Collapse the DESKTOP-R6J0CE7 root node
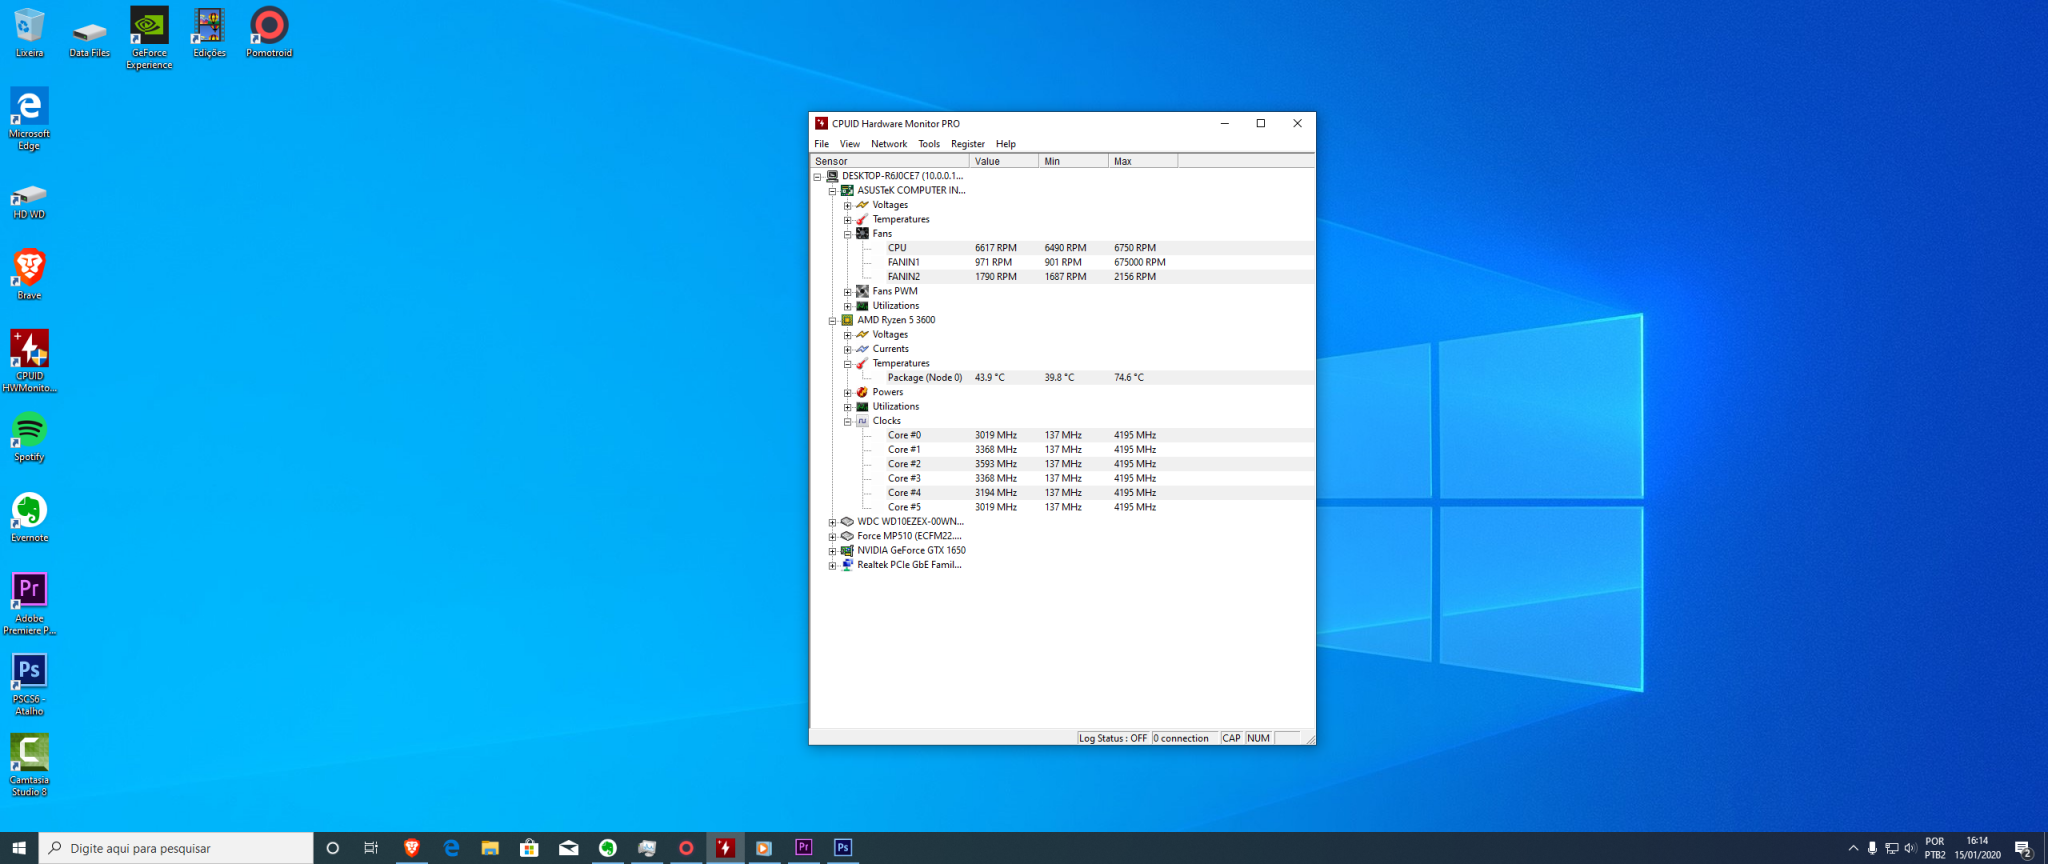The width and height of the screenshot is (2048, 864). [817, 177]
